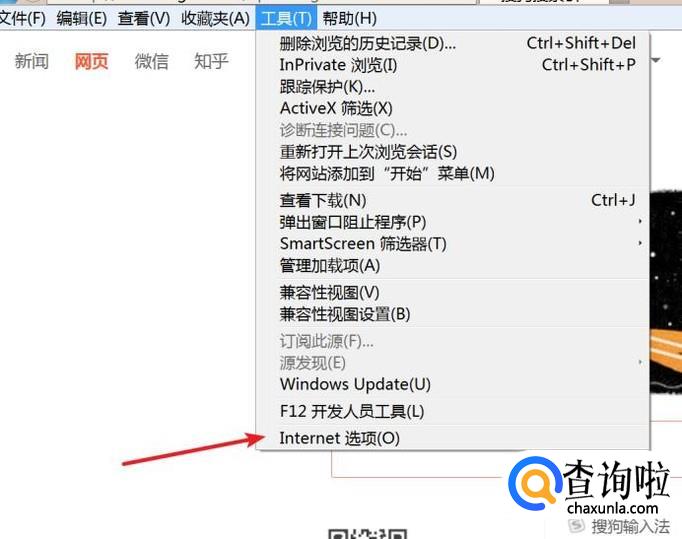This screenshot has height=539, width=682.
Task: Open 跟踪保护(K) menu item
Action: tap(453, 87)
